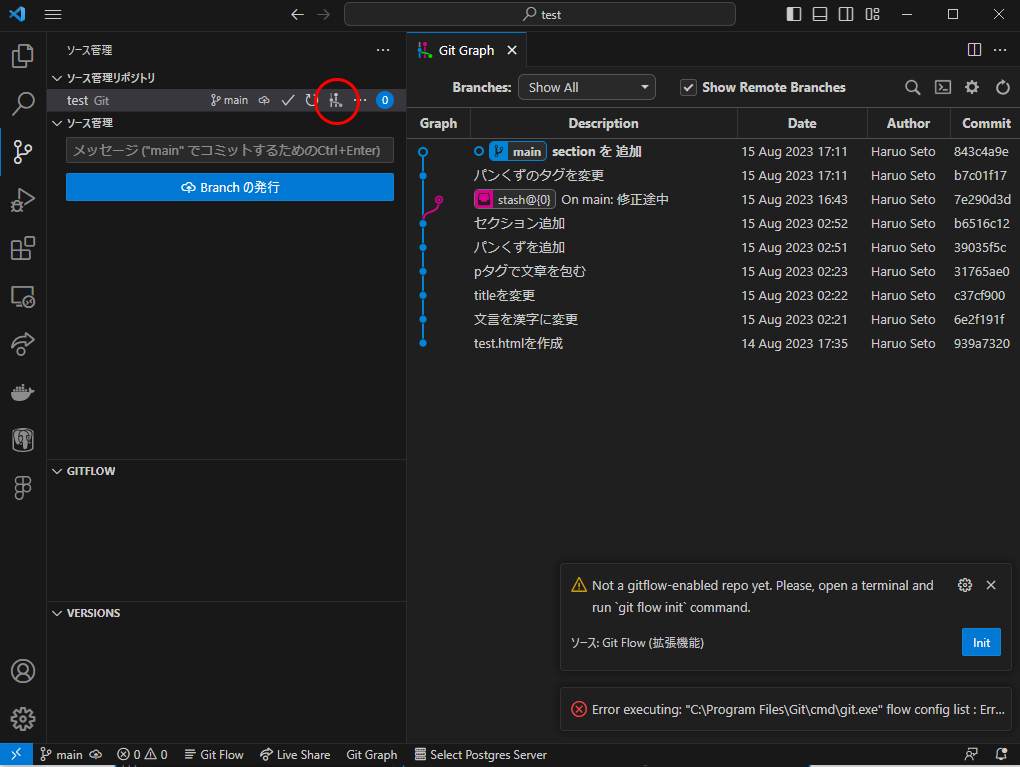Open Git Graph repository settings gear
This screenshot has height=767, width=1020.
click(972, 87)
